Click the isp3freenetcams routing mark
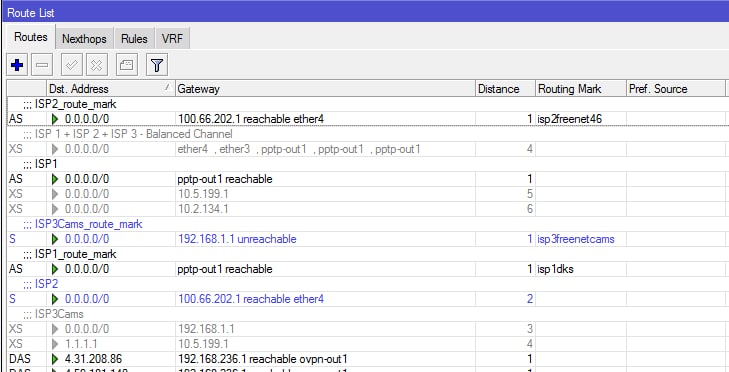The image size is (729, 372). click(576, 239)
